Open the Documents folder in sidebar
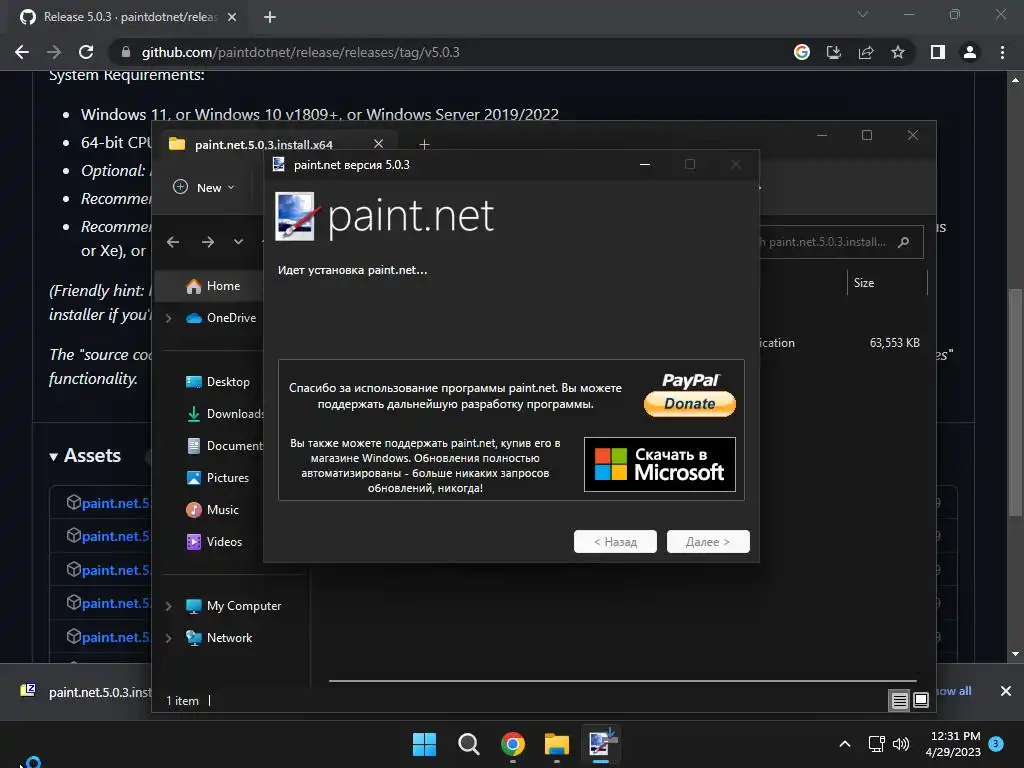Screen dimensions: 1024x768 [x=224, y=446]
